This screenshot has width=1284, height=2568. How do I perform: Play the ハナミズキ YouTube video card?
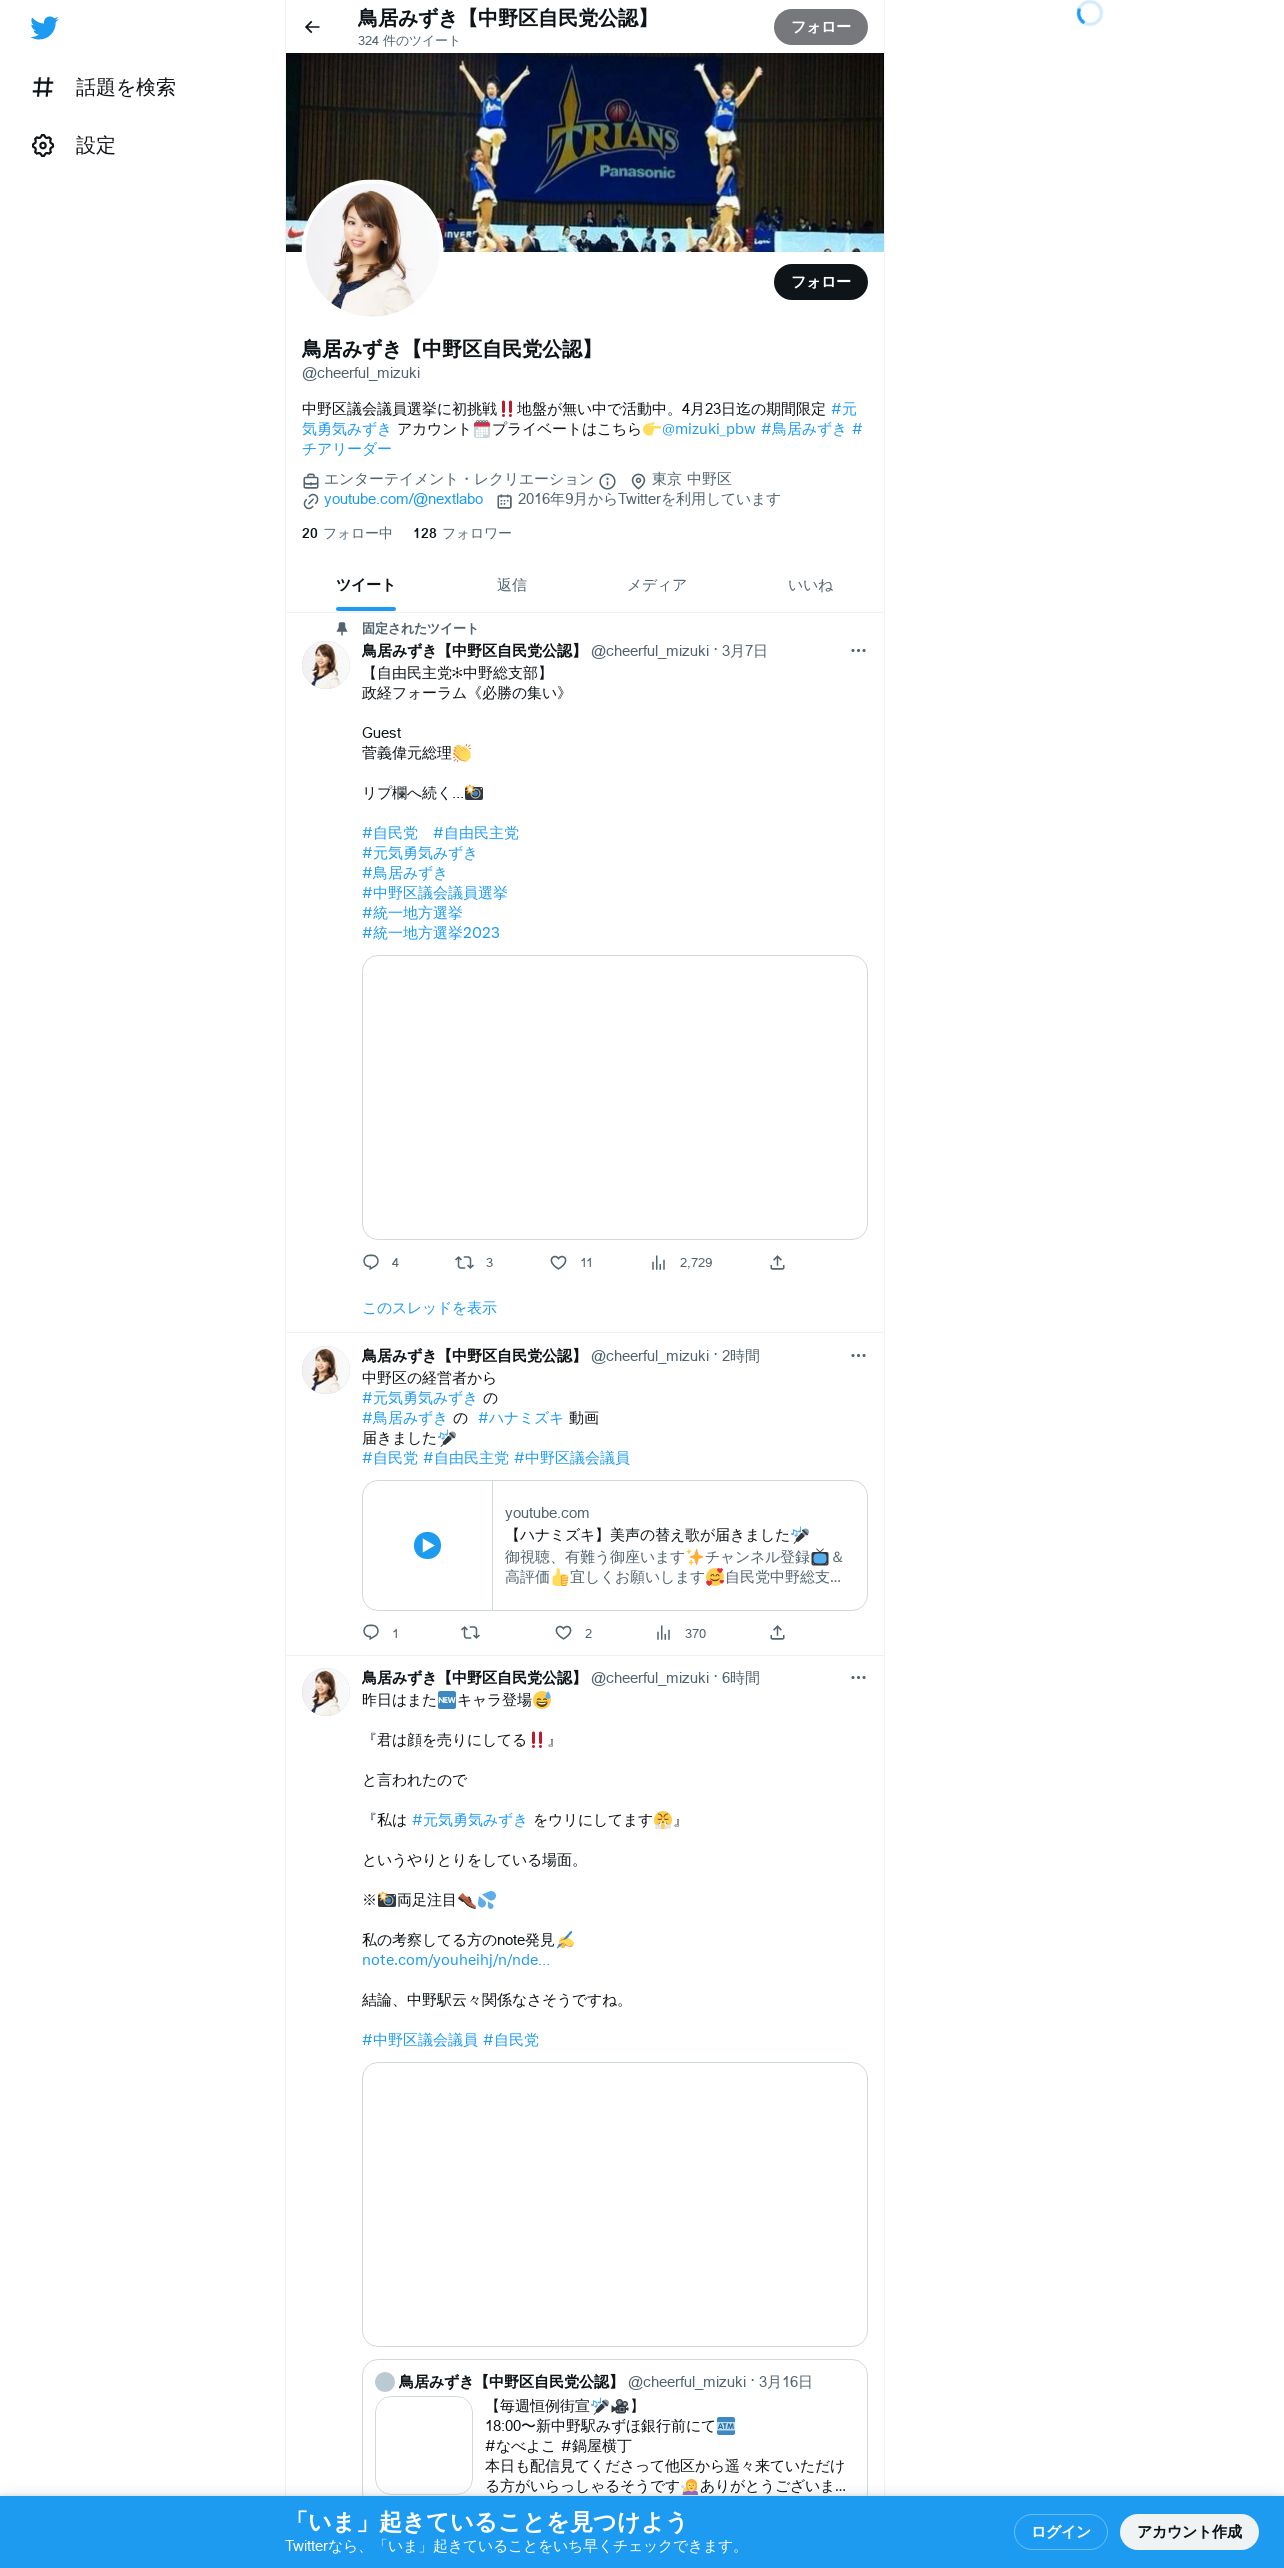pos(427,1545)
